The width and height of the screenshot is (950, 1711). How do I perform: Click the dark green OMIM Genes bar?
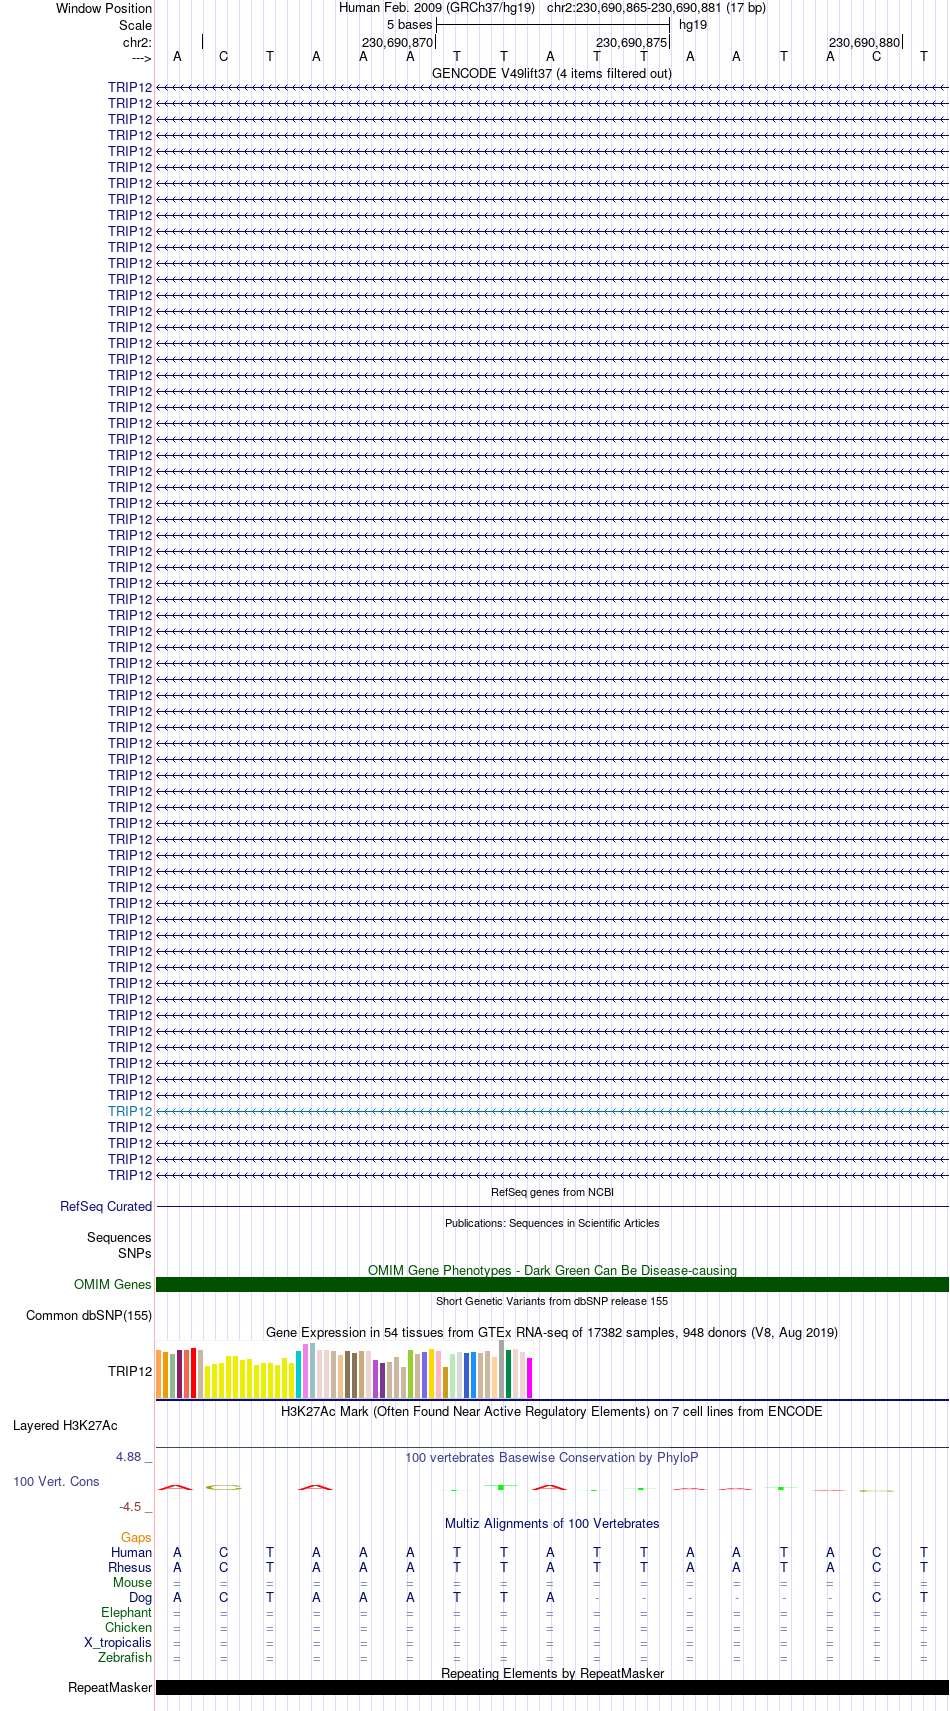[x=552, y=1285]
